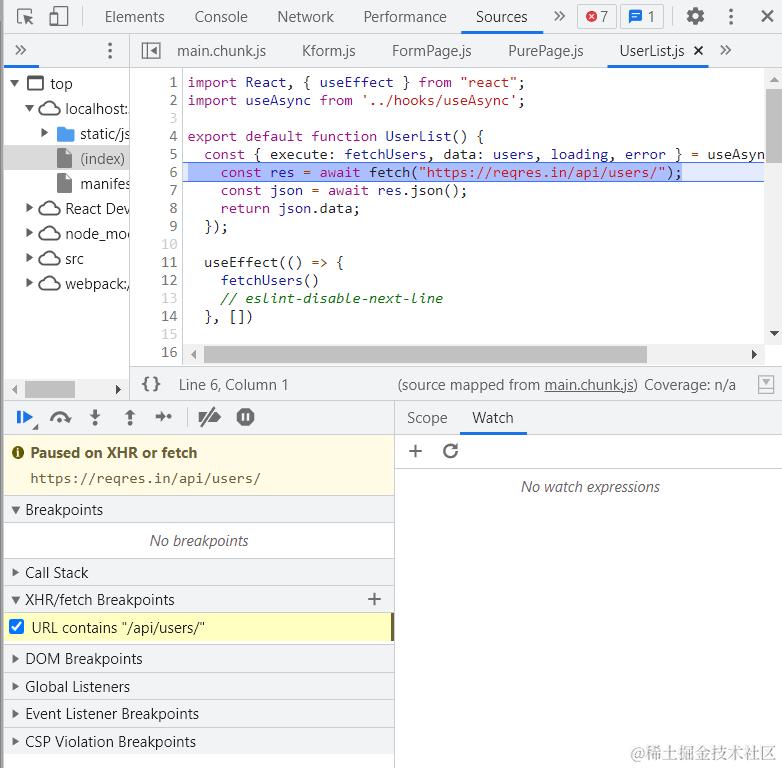
Task: Expand the src folder in file tree
Action: point(29,258)
